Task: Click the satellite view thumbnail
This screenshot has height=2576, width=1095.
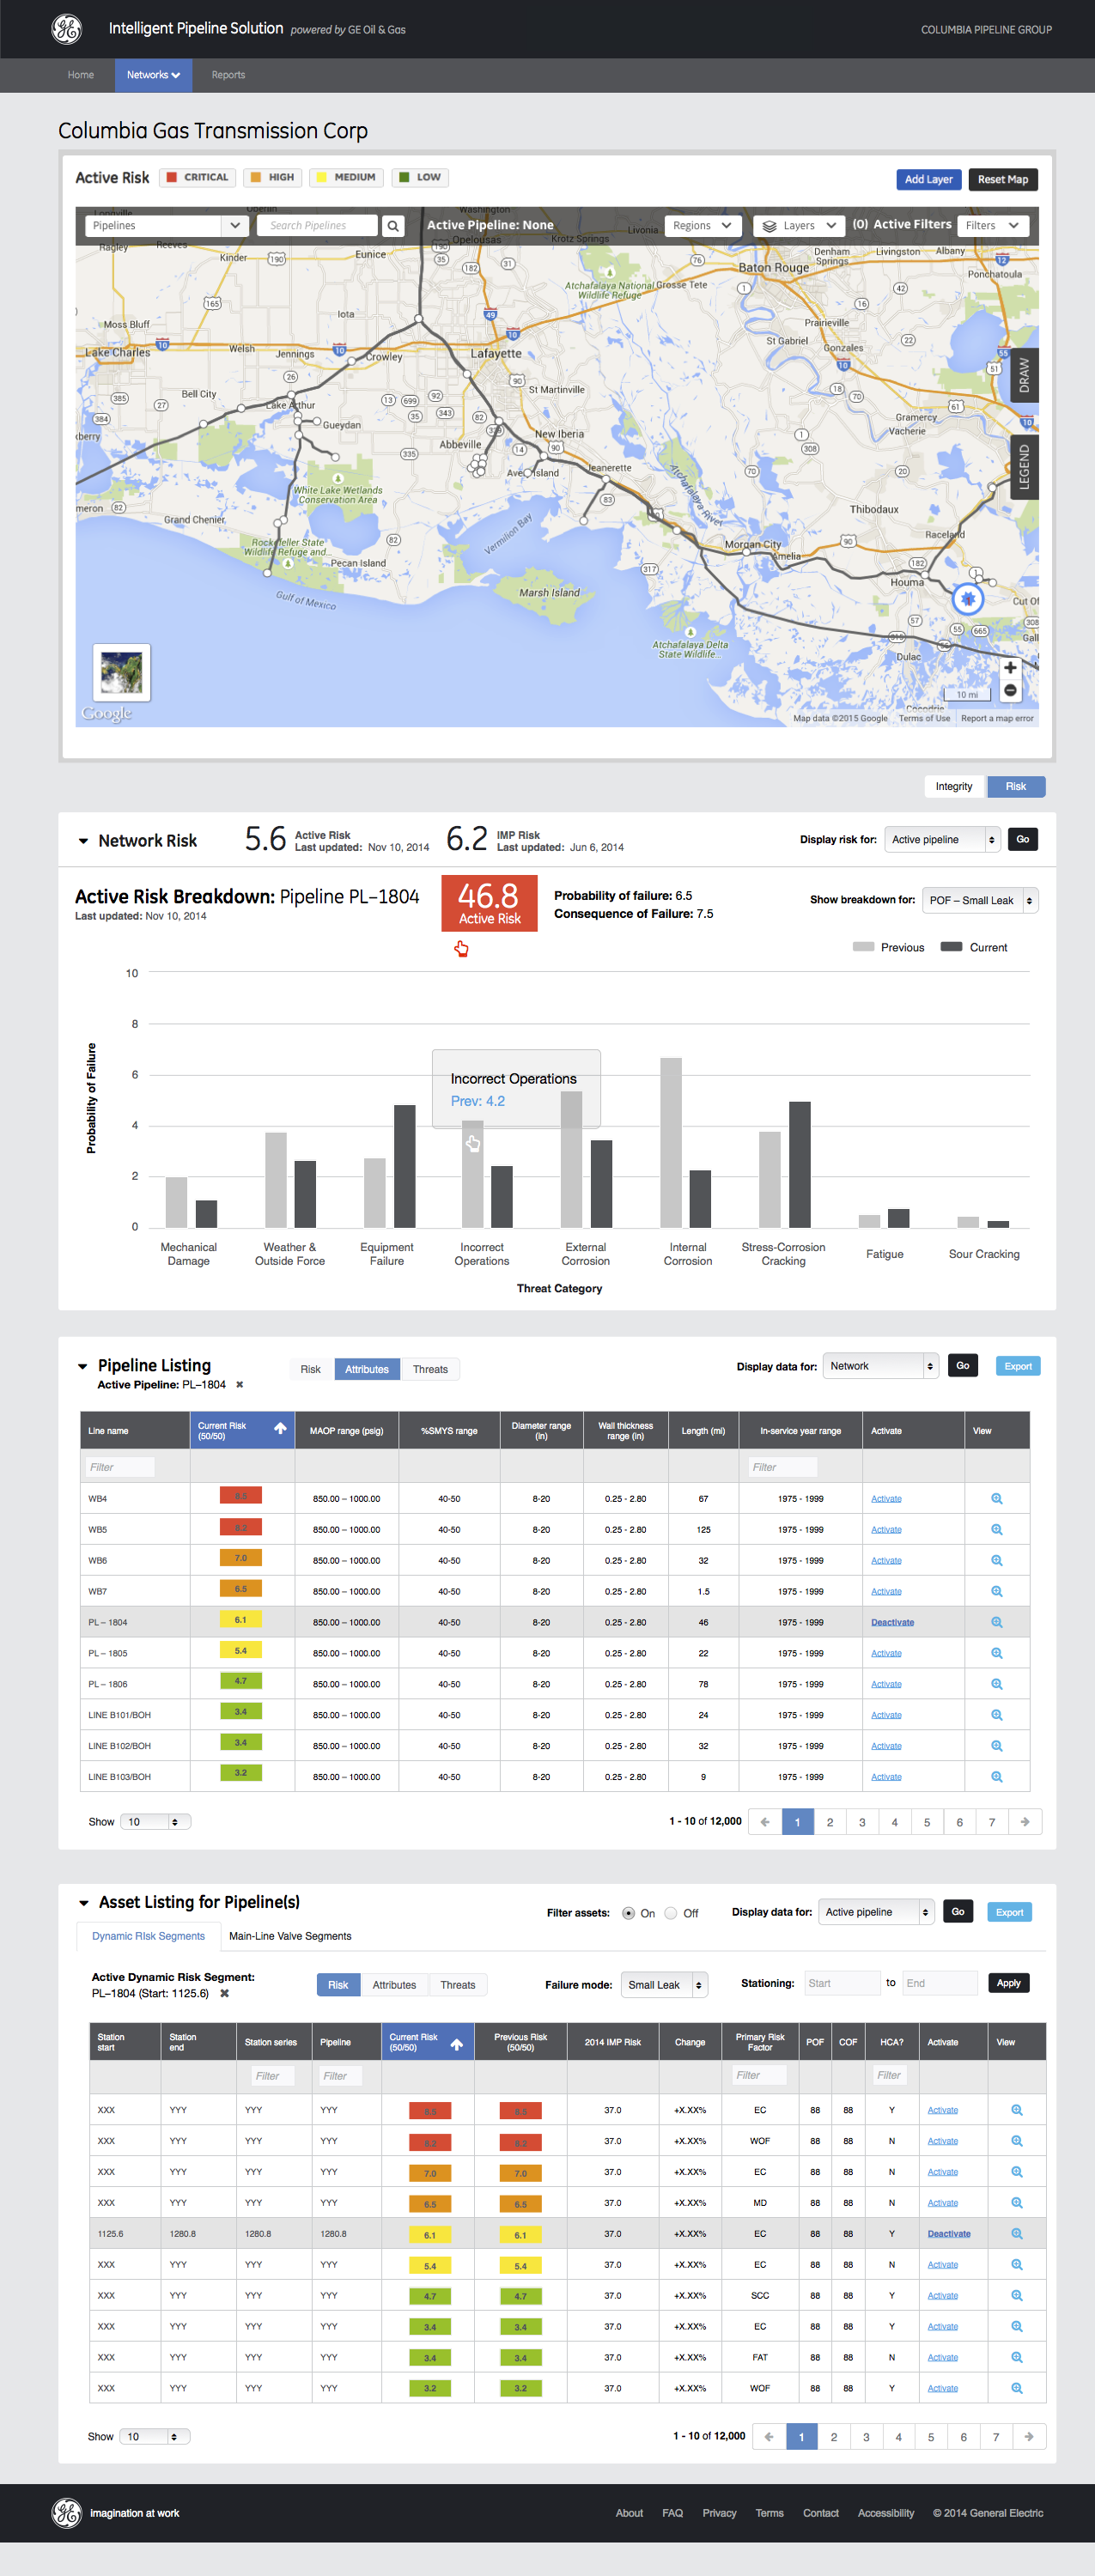Action: click(x=122, y=672)
